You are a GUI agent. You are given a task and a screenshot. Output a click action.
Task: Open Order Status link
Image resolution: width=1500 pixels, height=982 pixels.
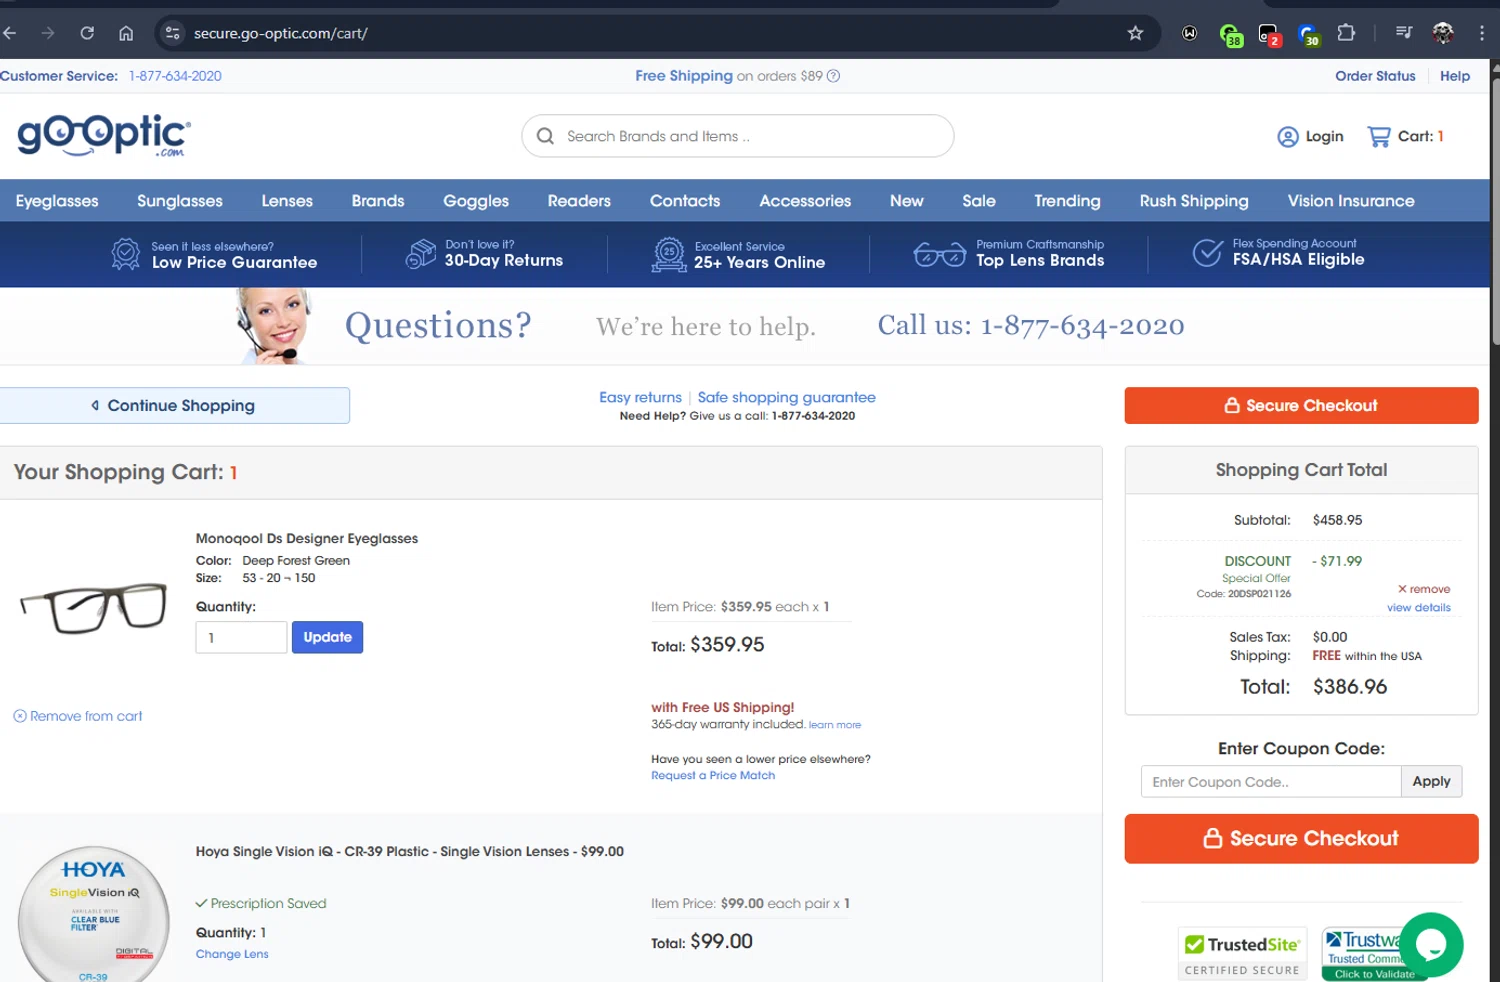pos(1375,76)
